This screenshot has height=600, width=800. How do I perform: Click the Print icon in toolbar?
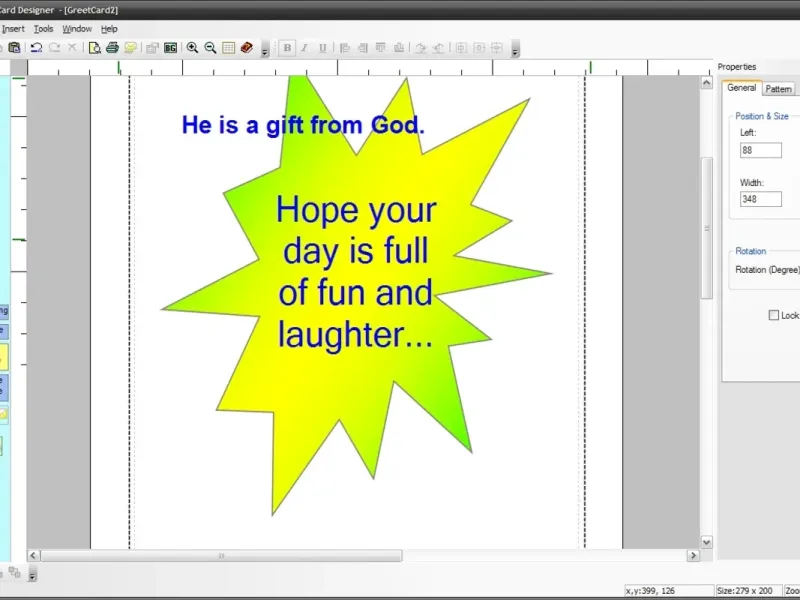[112, 47]
